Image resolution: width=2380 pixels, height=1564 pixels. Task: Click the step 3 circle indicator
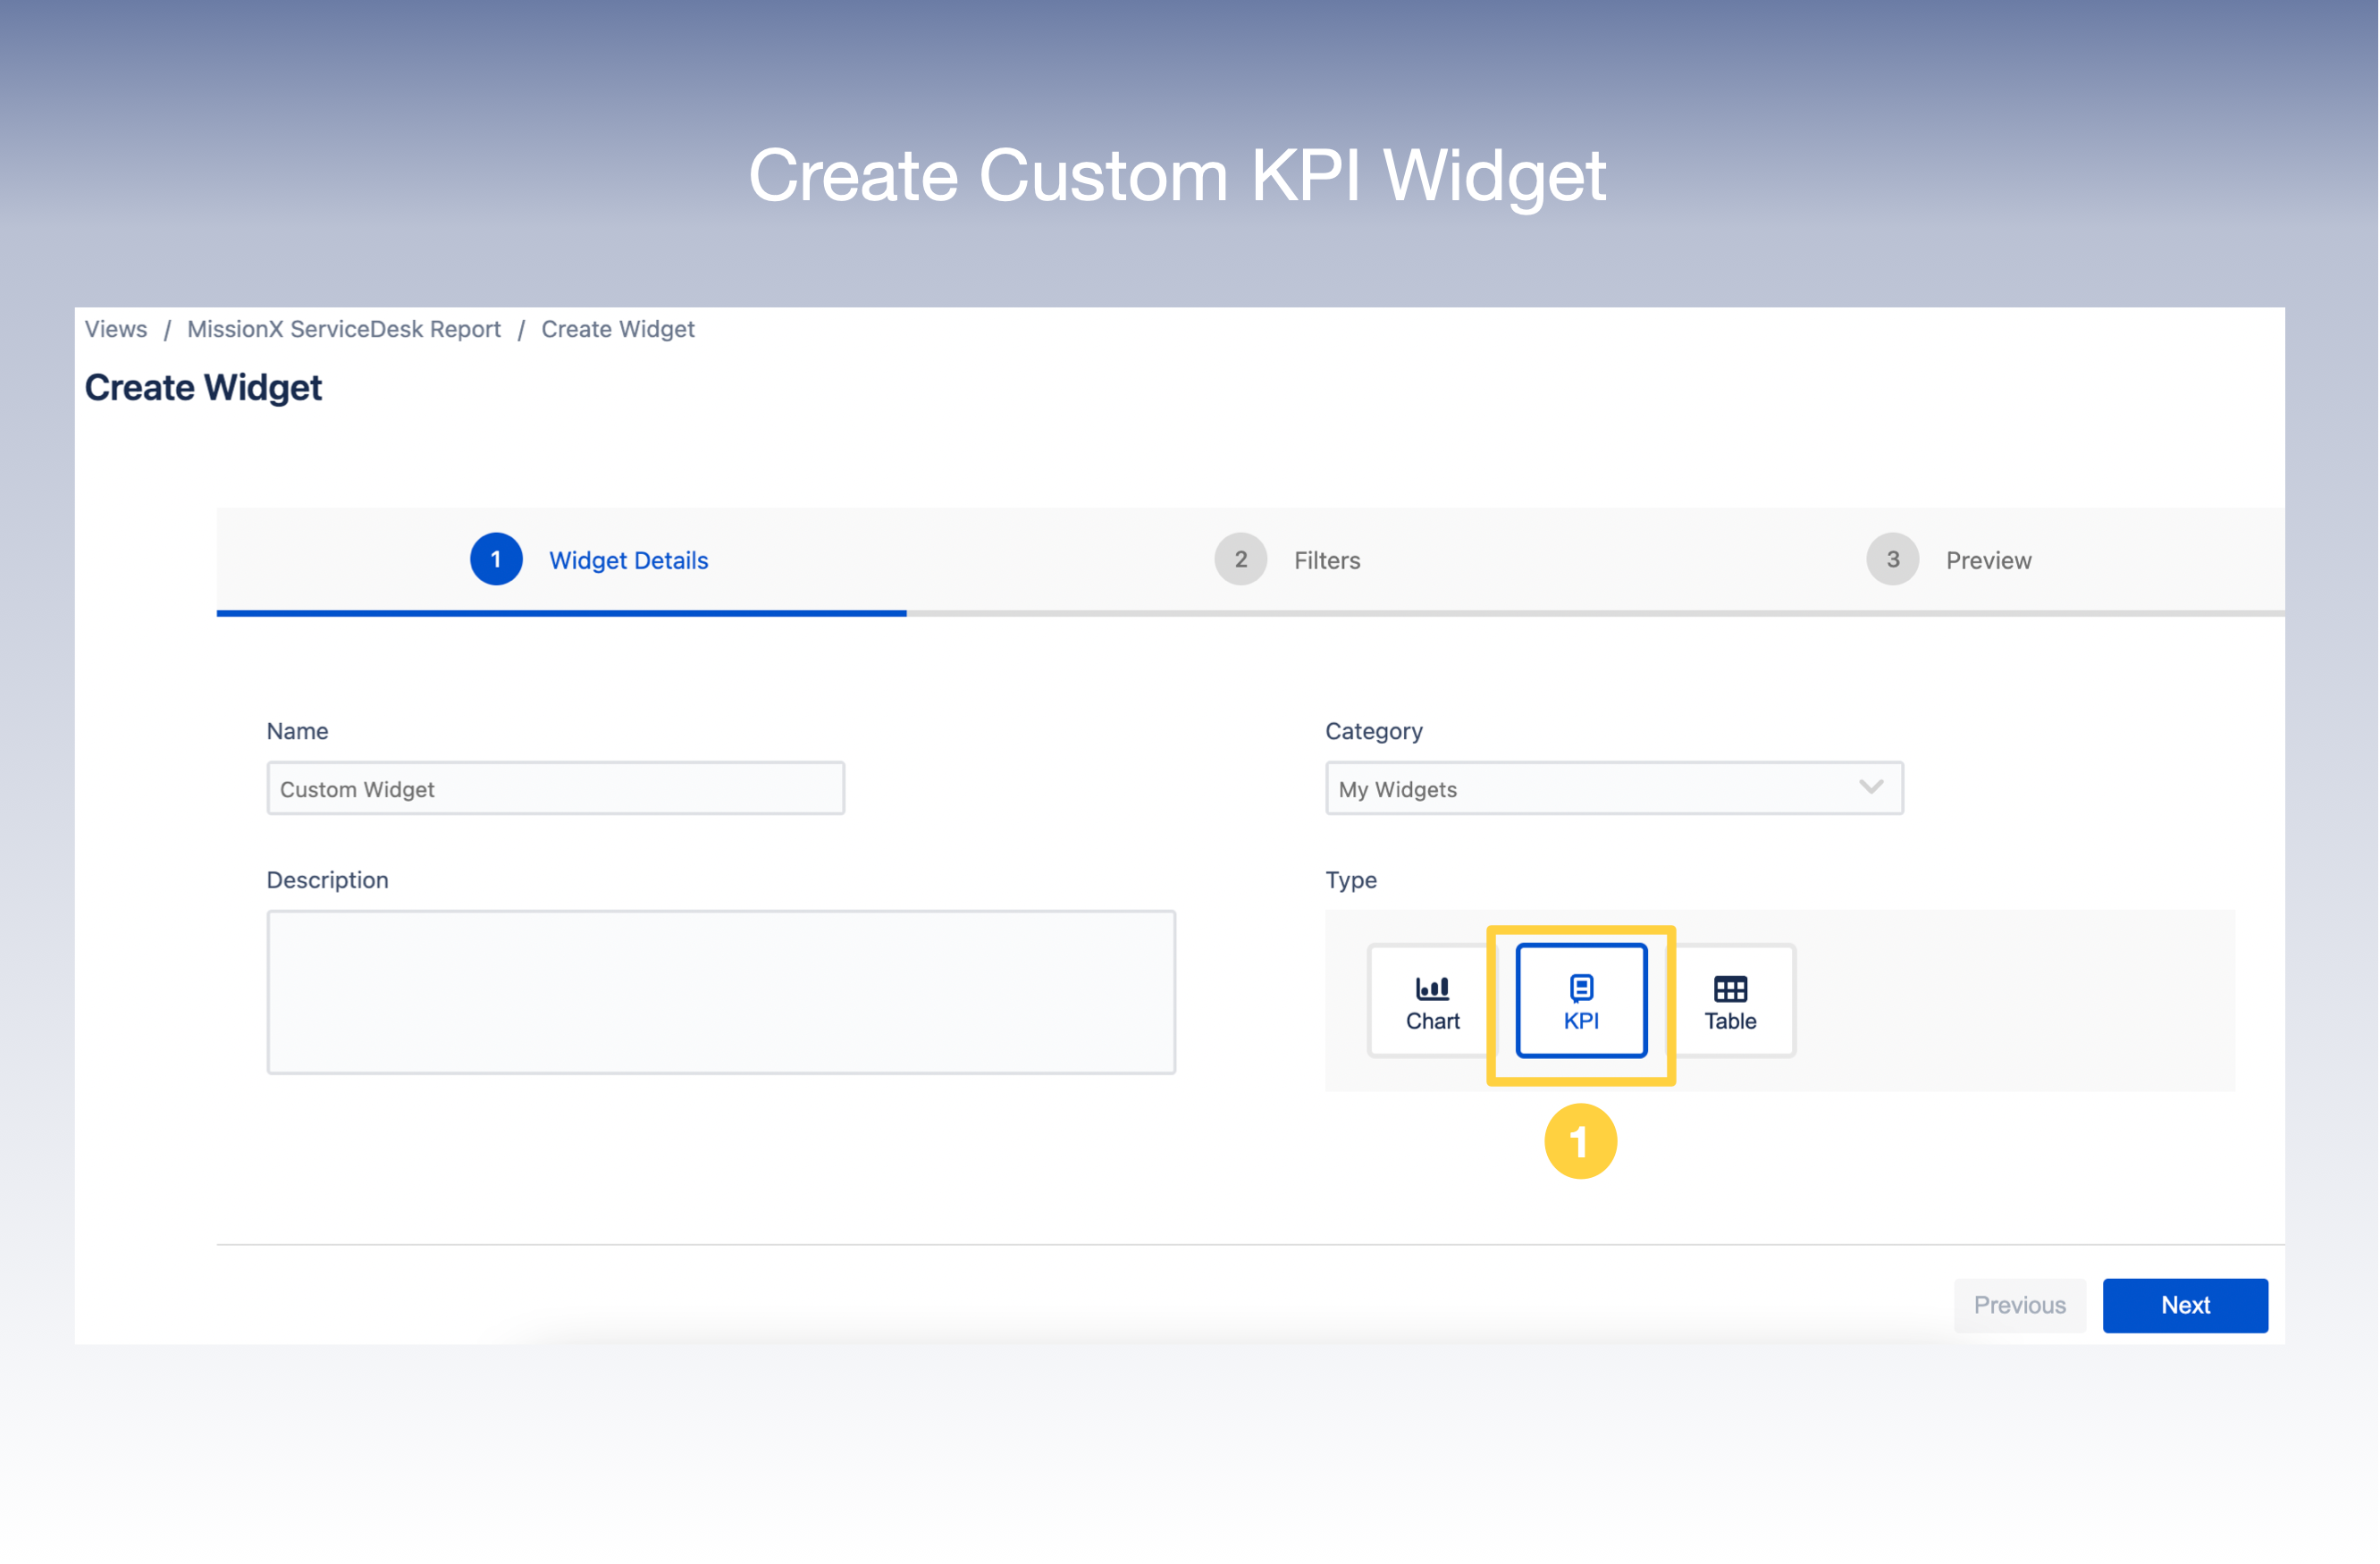(x=1892, y=560)
